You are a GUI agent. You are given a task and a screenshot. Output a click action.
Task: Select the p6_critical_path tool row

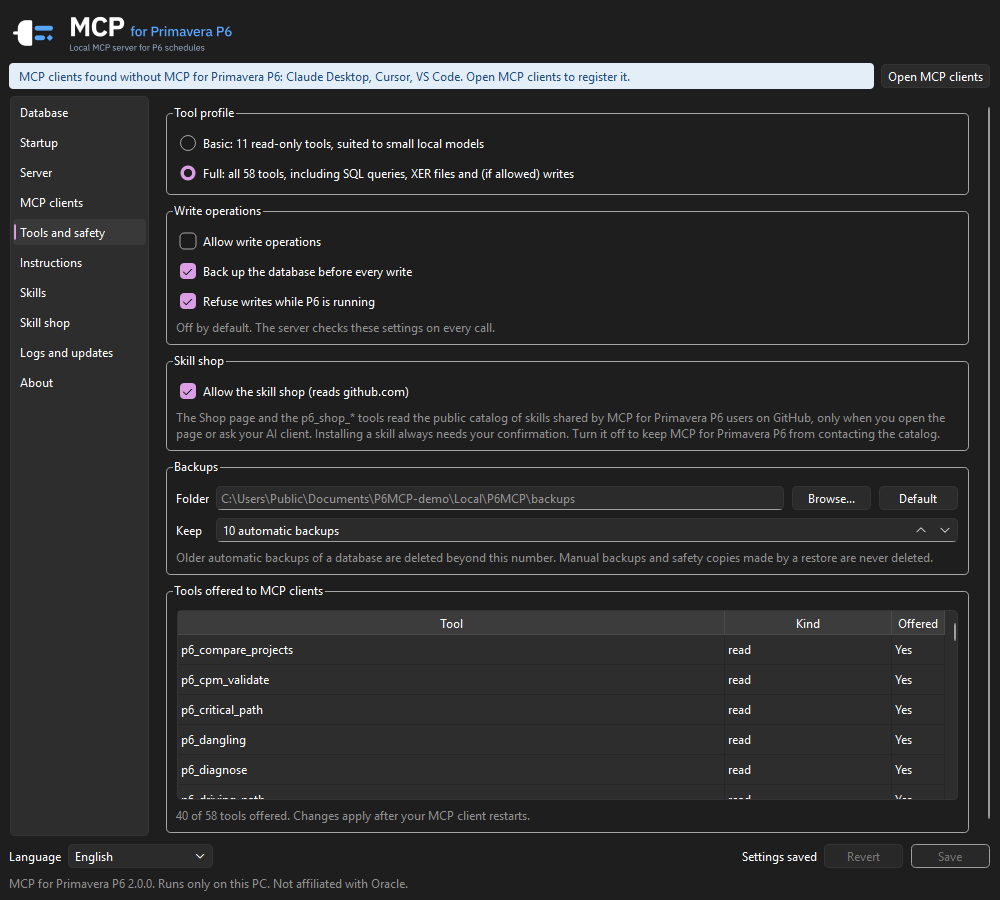point(561,710)
